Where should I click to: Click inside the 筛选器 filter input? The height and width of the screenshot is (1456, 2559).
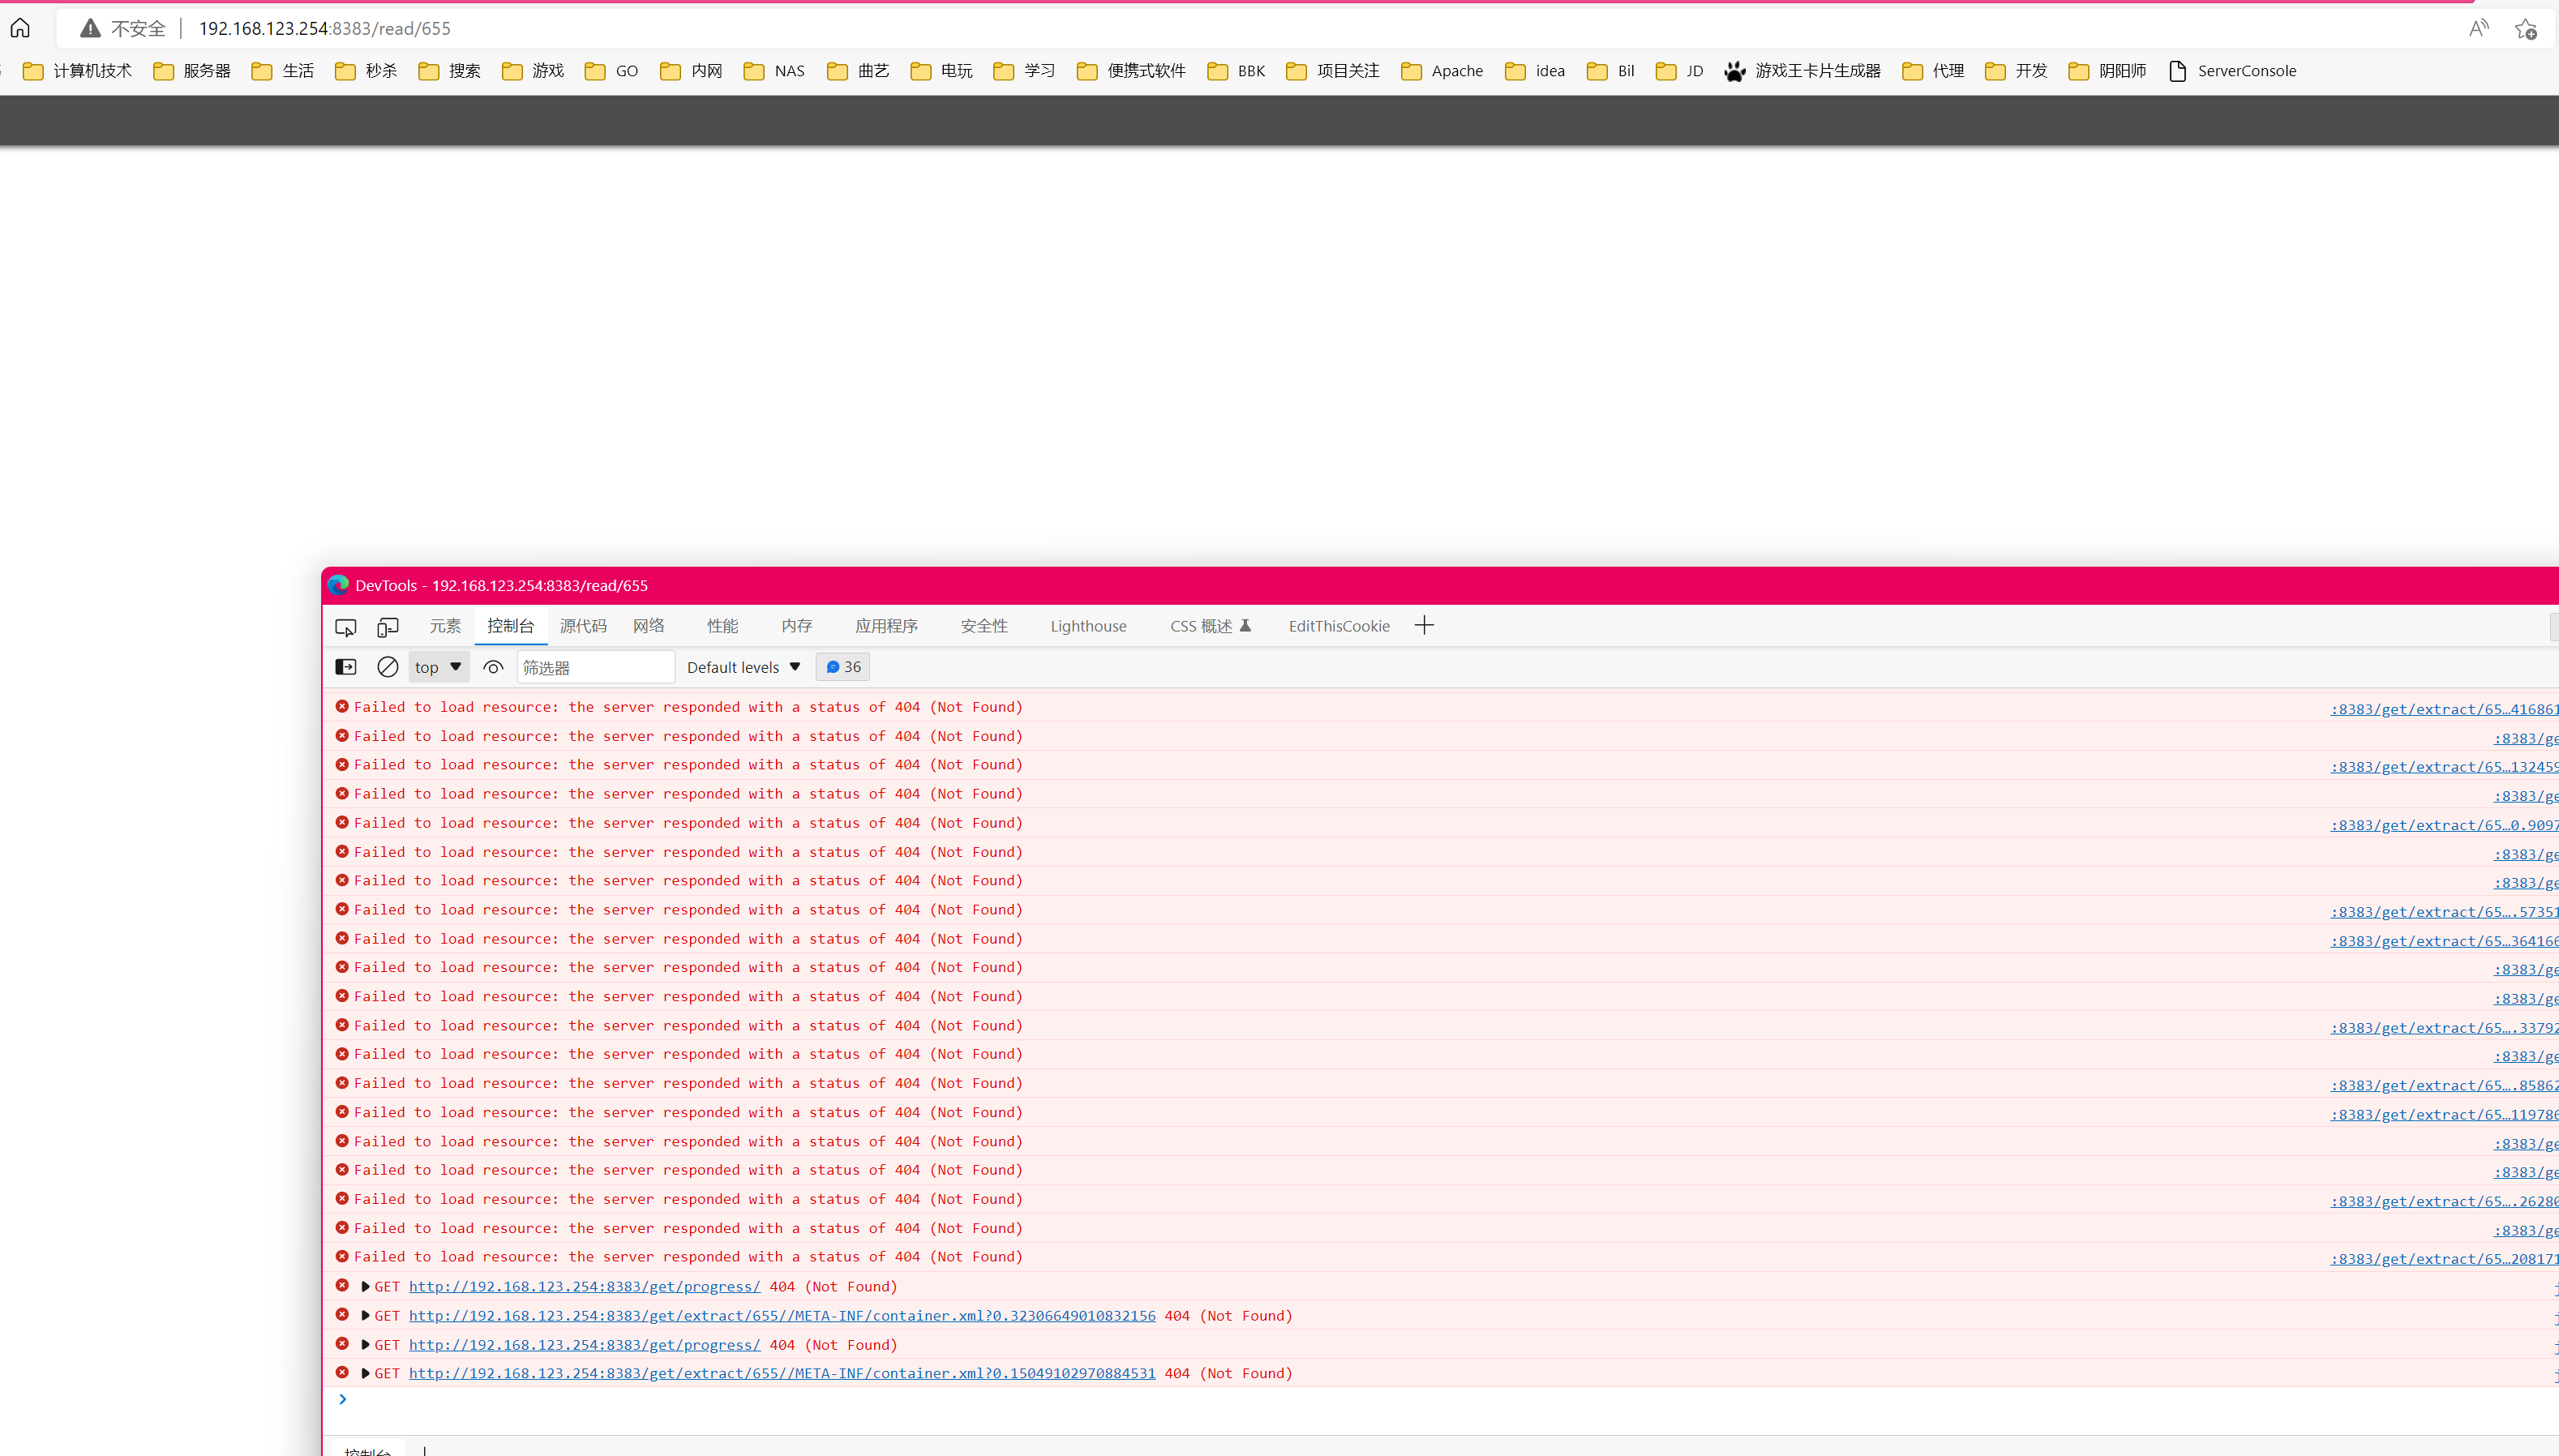pyautogui.click(x=595, y=666)
